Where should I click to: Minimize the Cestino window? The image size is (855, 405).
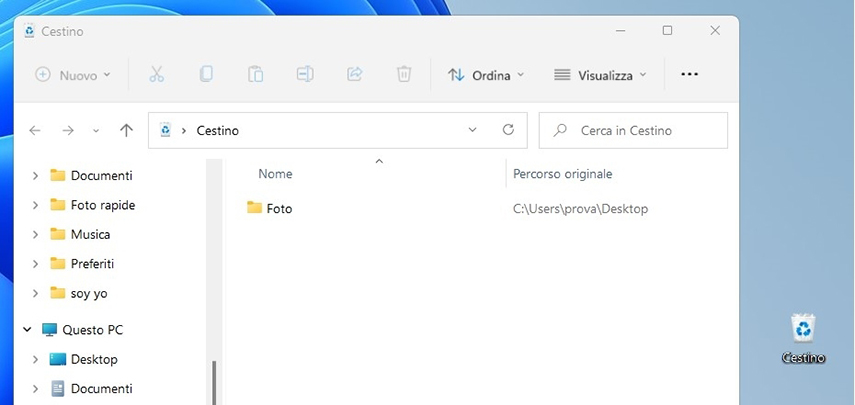[621, 31]
